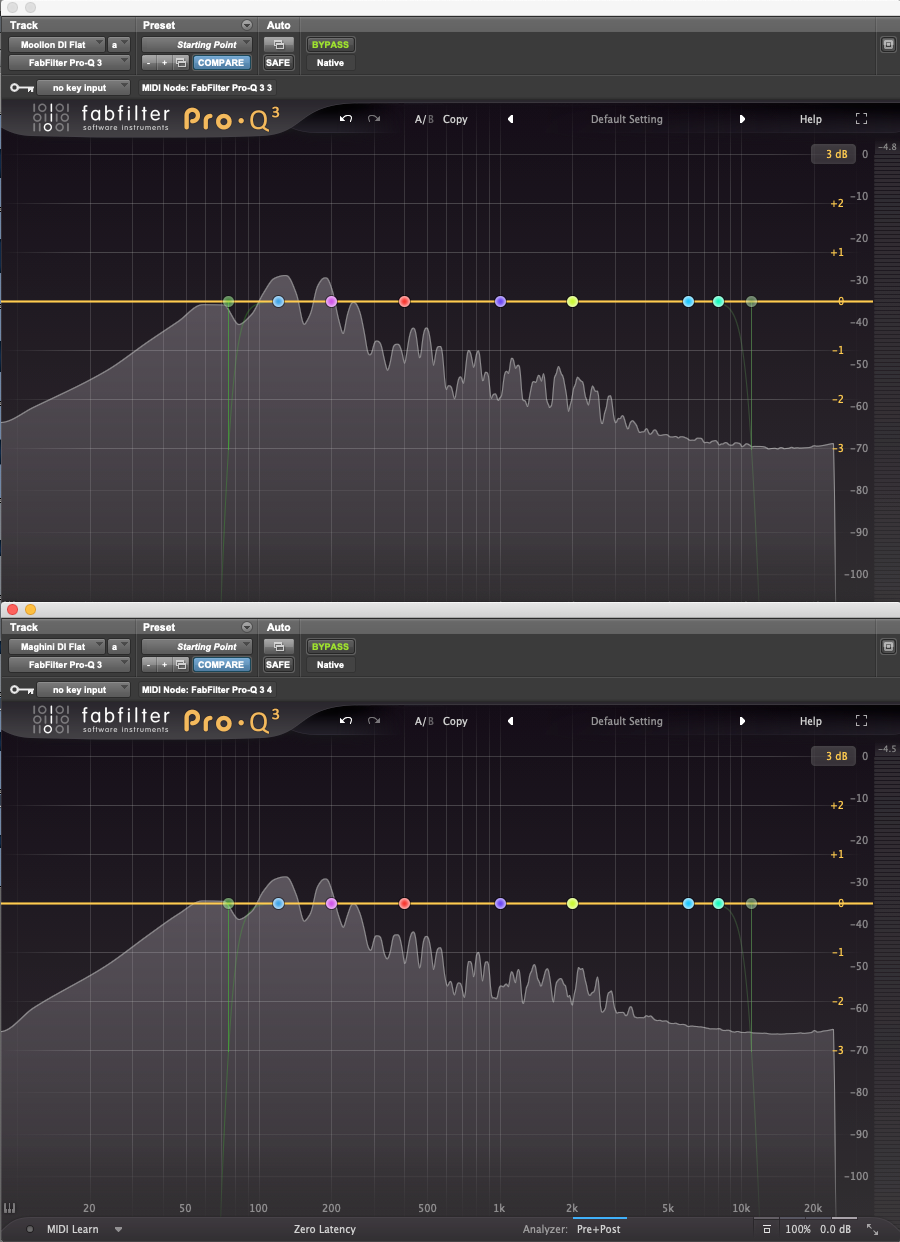The width and height of the screenshot is (900, 1242).
Task: Click Native button in Moollon window
Action: click(330, 63)
